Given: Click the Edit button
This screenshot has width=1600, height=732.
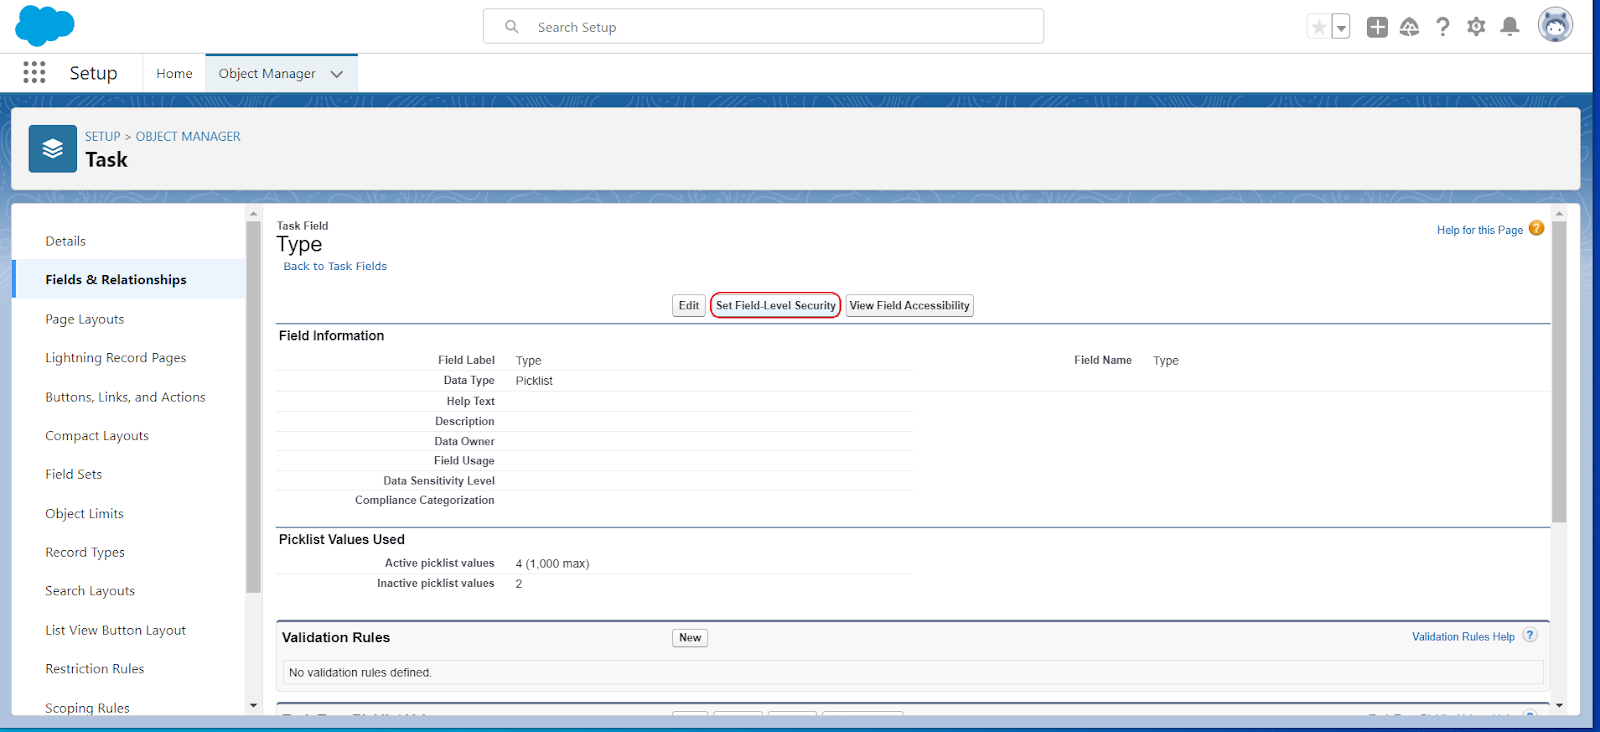Looking at the screenshot, I should coord(689,305).
